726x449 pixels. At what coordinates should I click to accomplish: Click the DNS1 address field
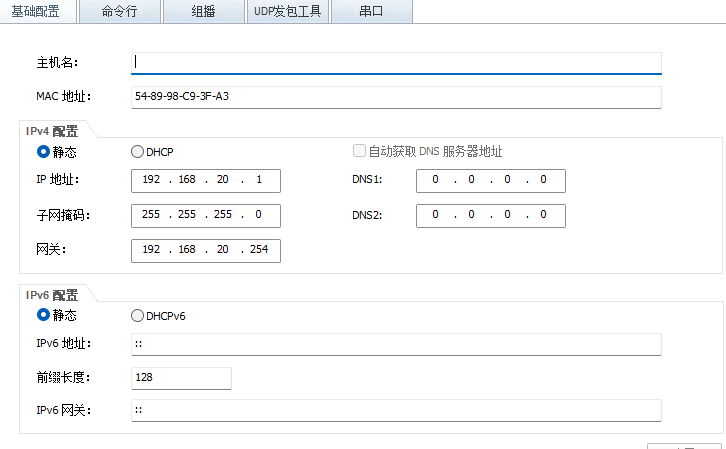click(x=490, y=180)
